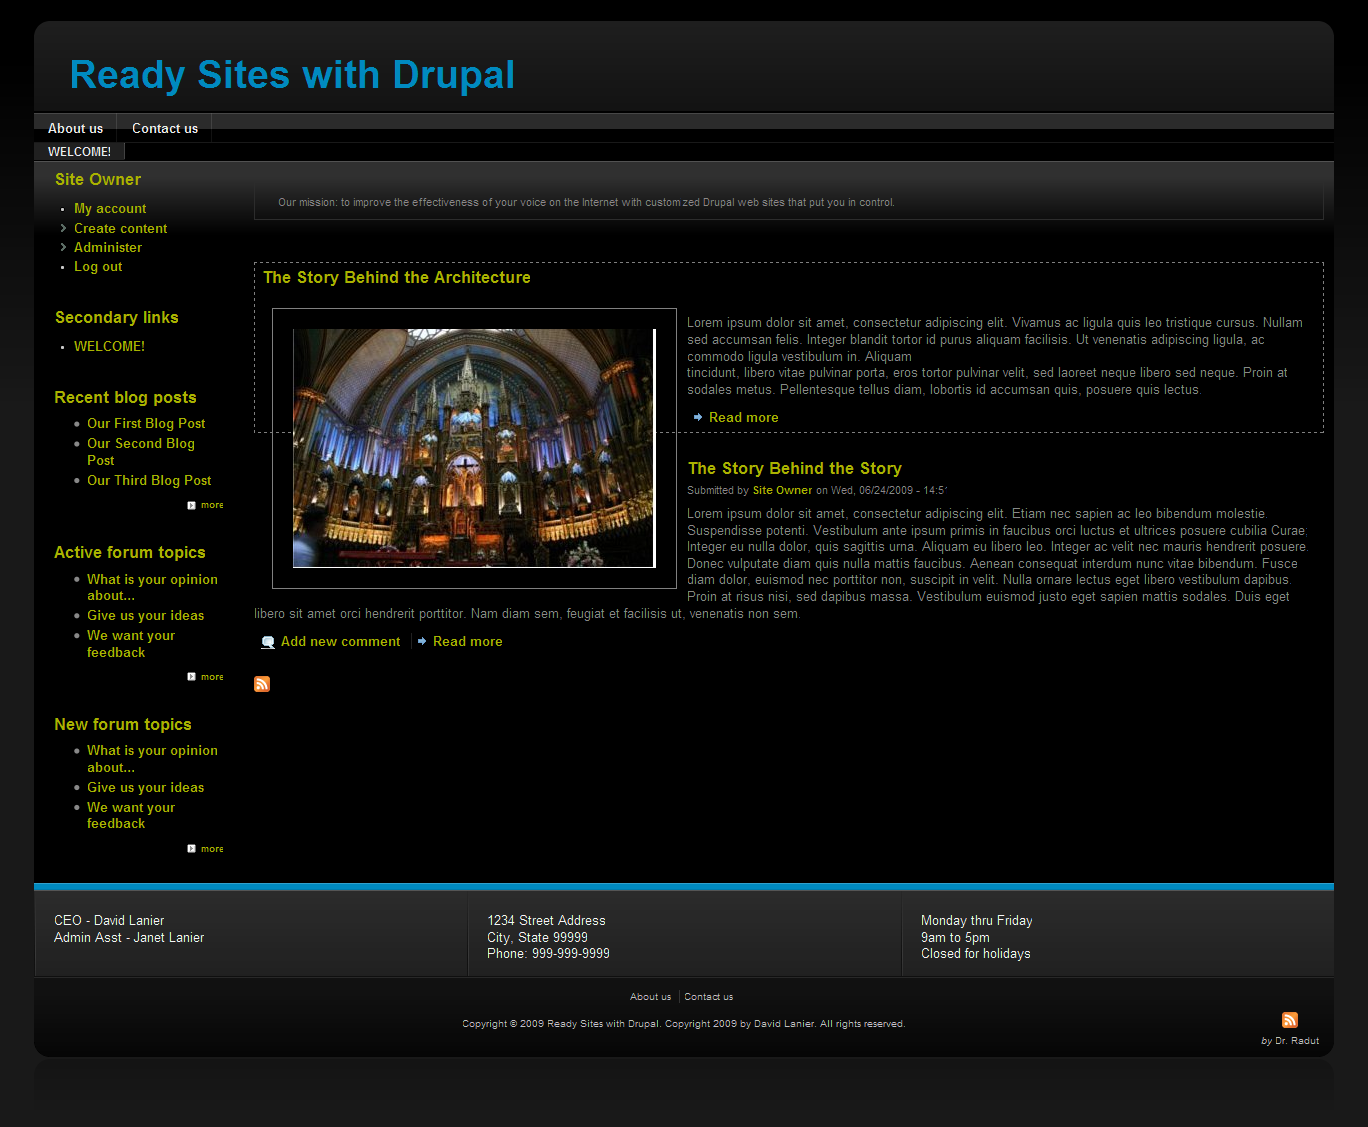Open the About us primary menu tab
This screenshot has height=1127, width=1368.
75,128
